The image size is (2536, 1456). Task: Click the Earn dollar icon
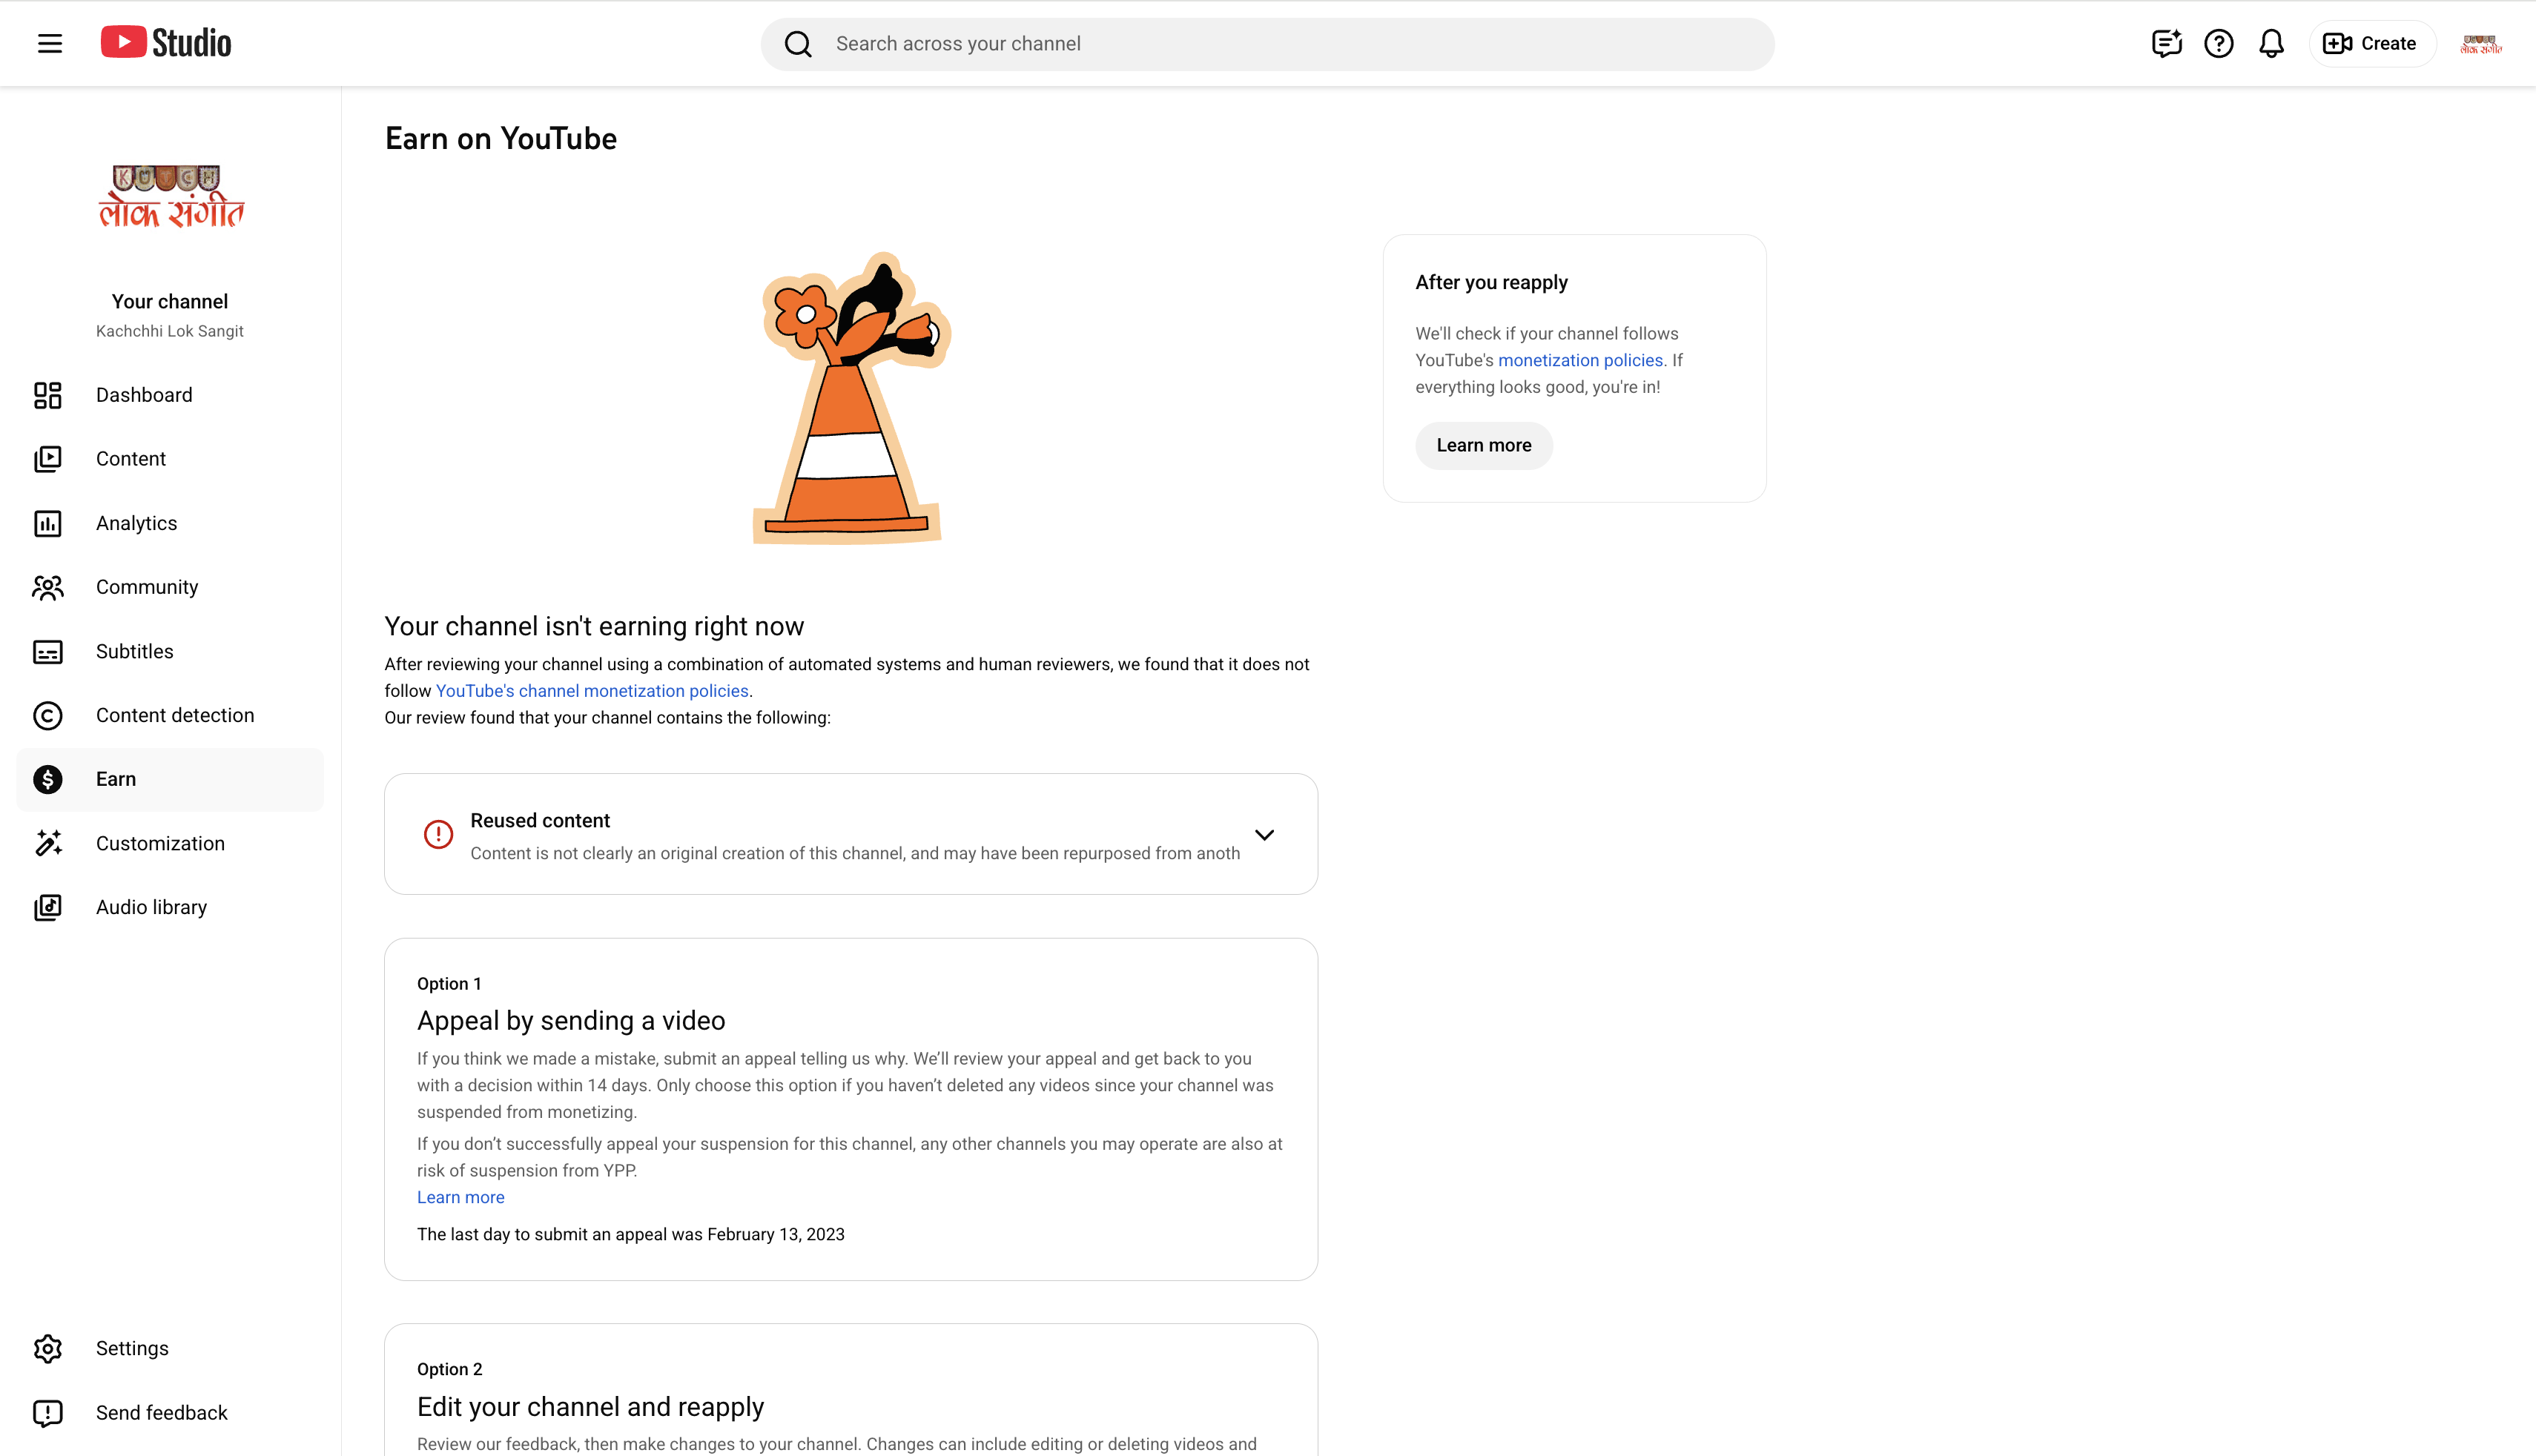pos(48,779)
